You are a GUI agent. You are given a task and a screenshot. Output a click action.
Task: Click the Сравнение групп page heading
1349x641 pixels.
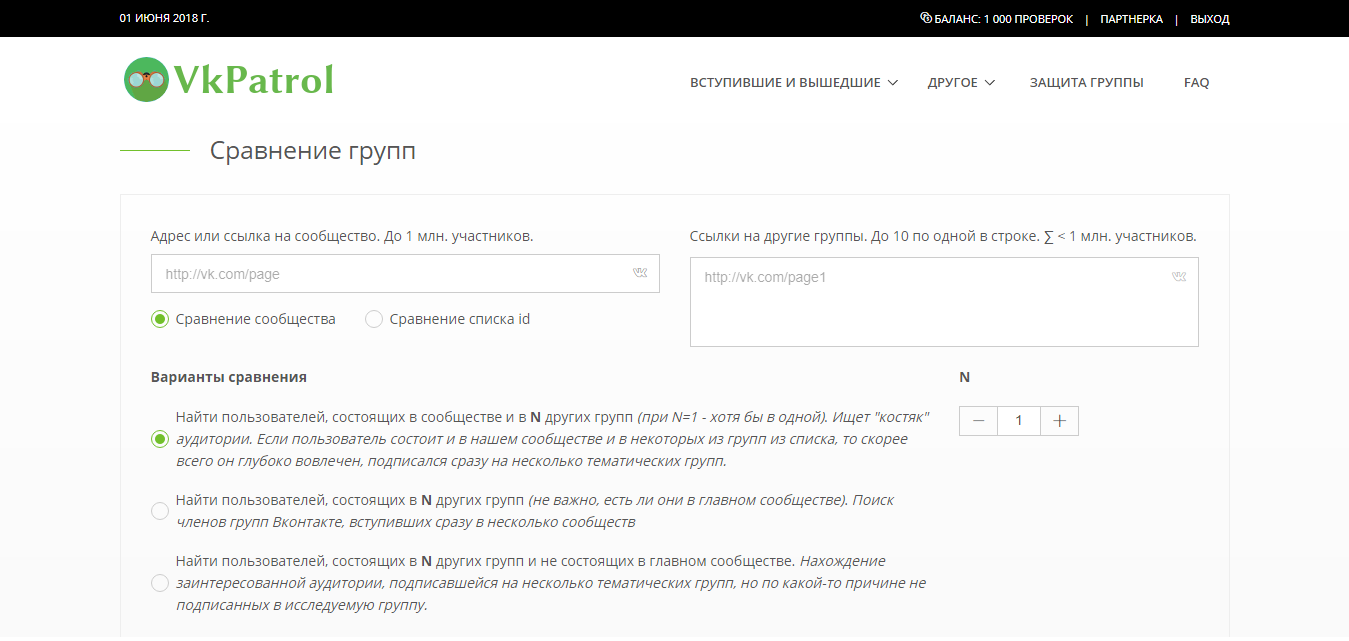pos(313,151)
